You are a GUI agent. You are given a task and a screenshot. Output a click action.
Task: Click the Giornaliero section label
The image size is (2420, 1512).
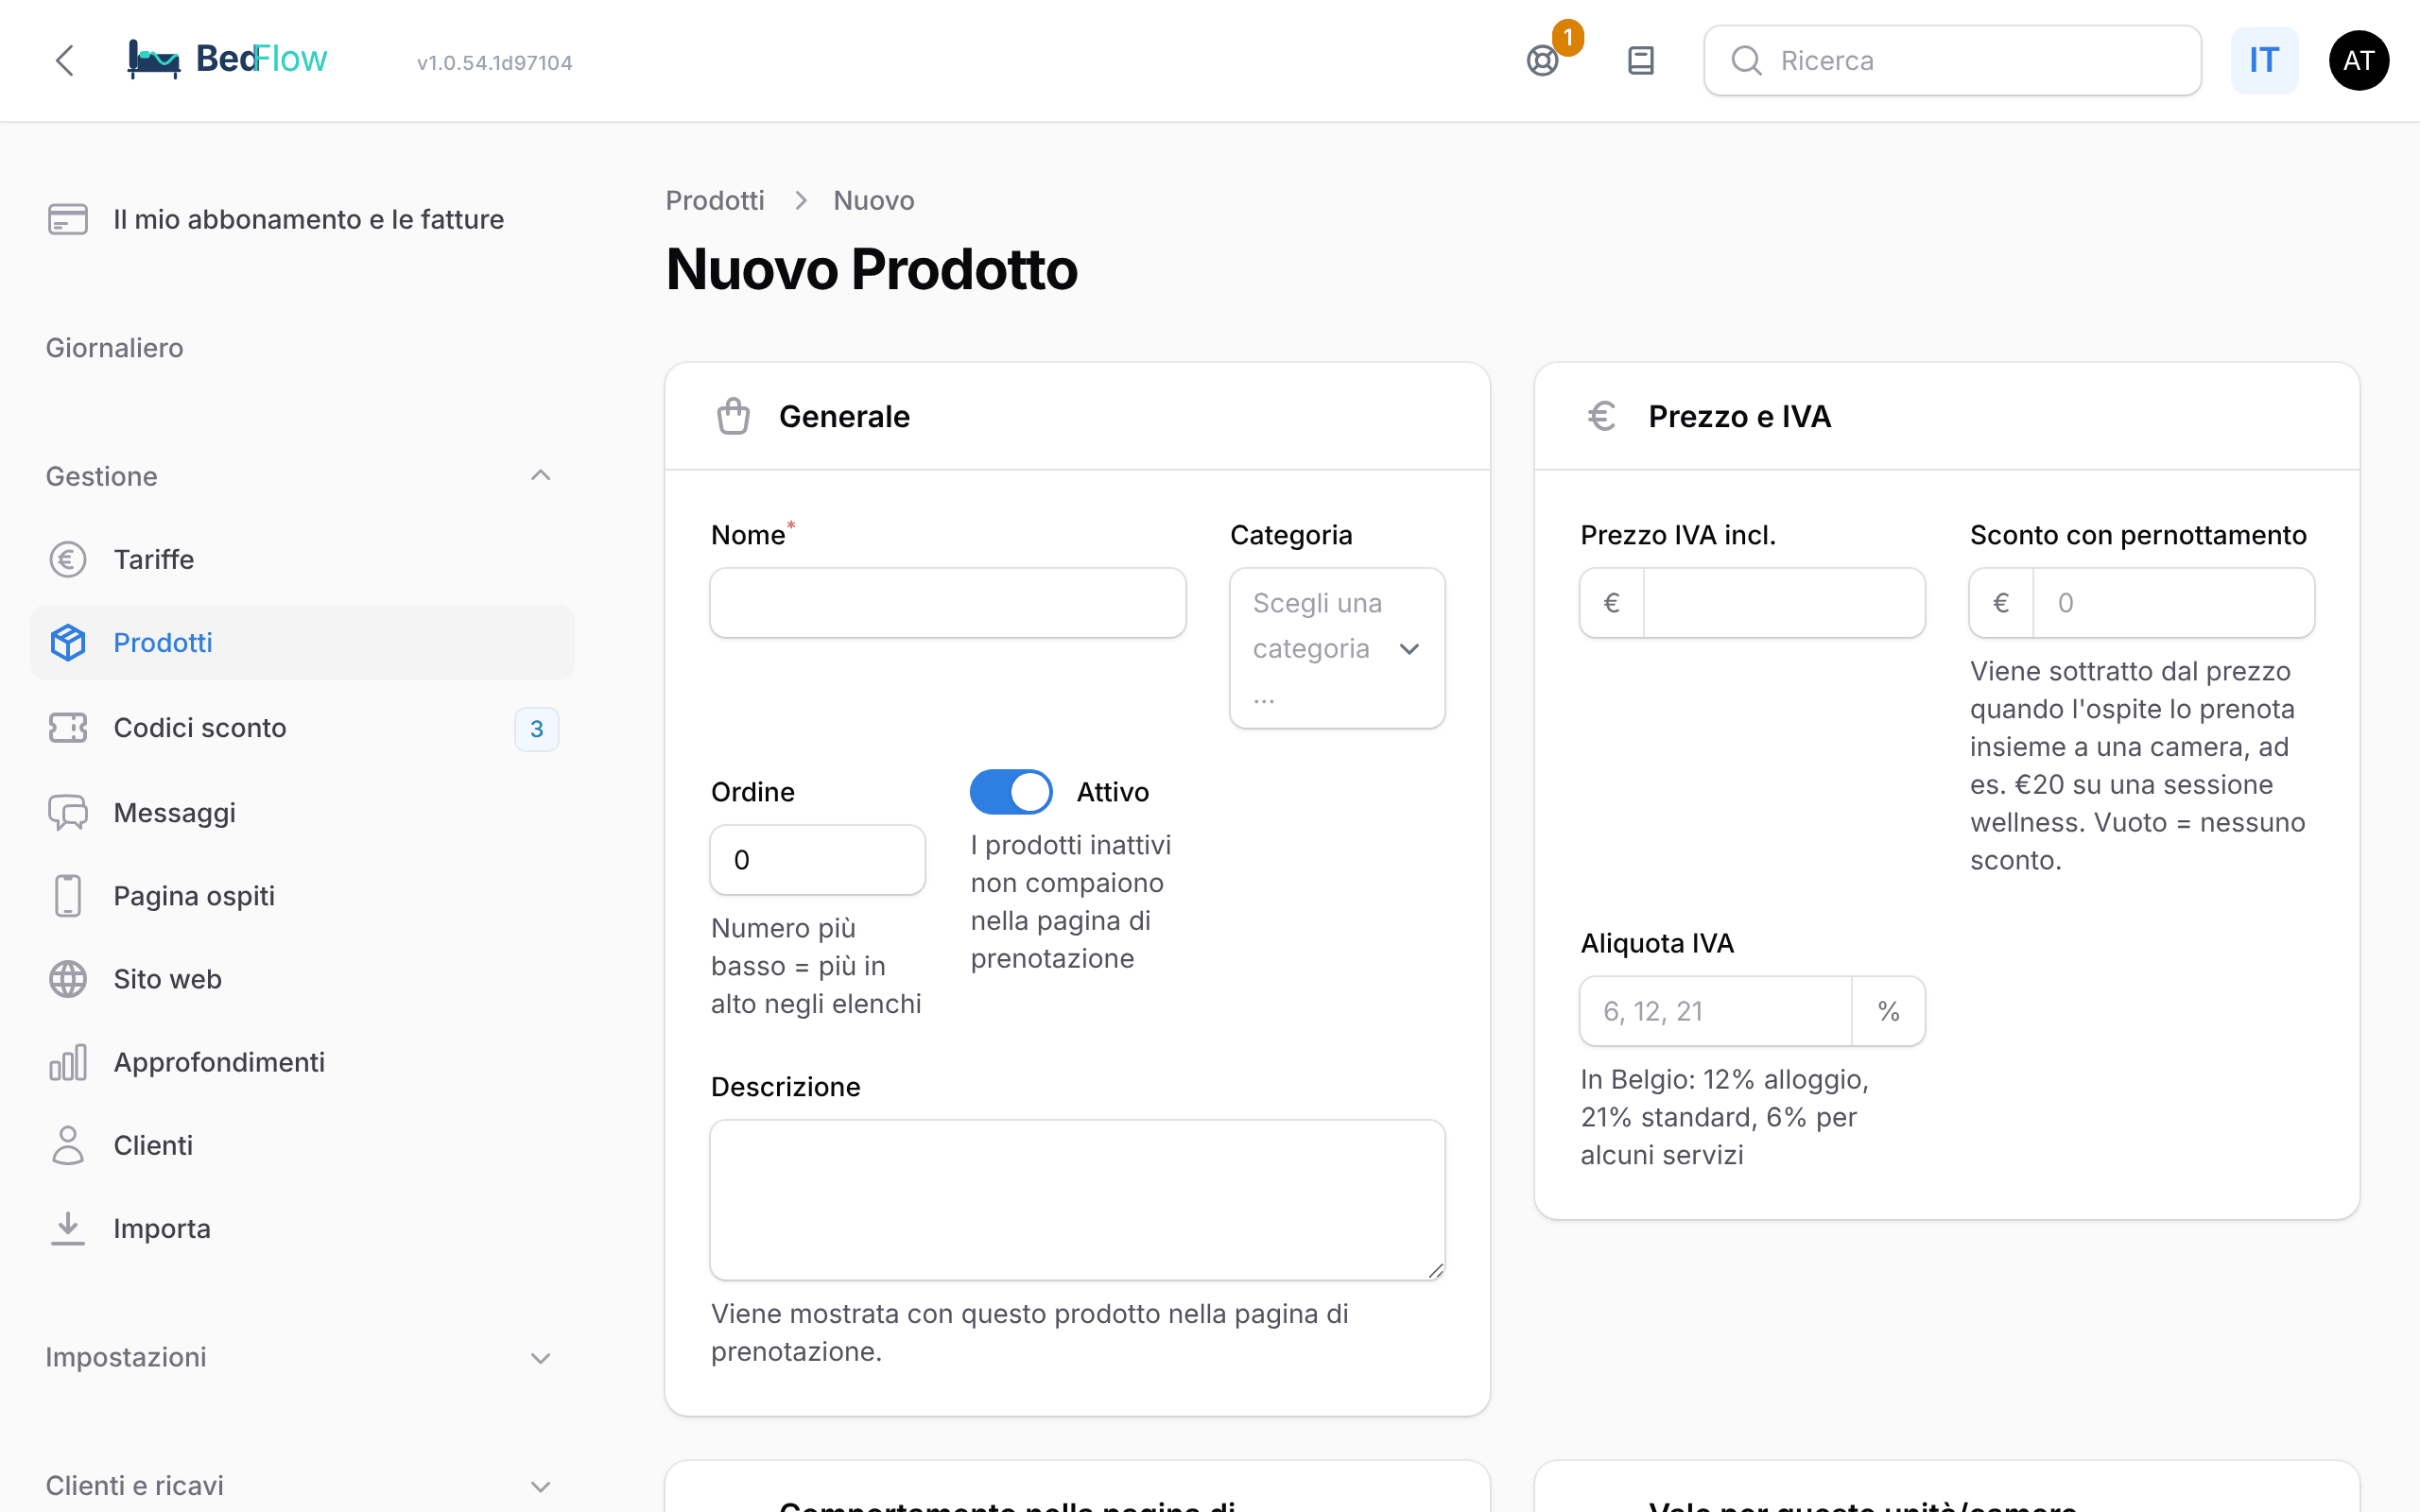tap(114, 348)
